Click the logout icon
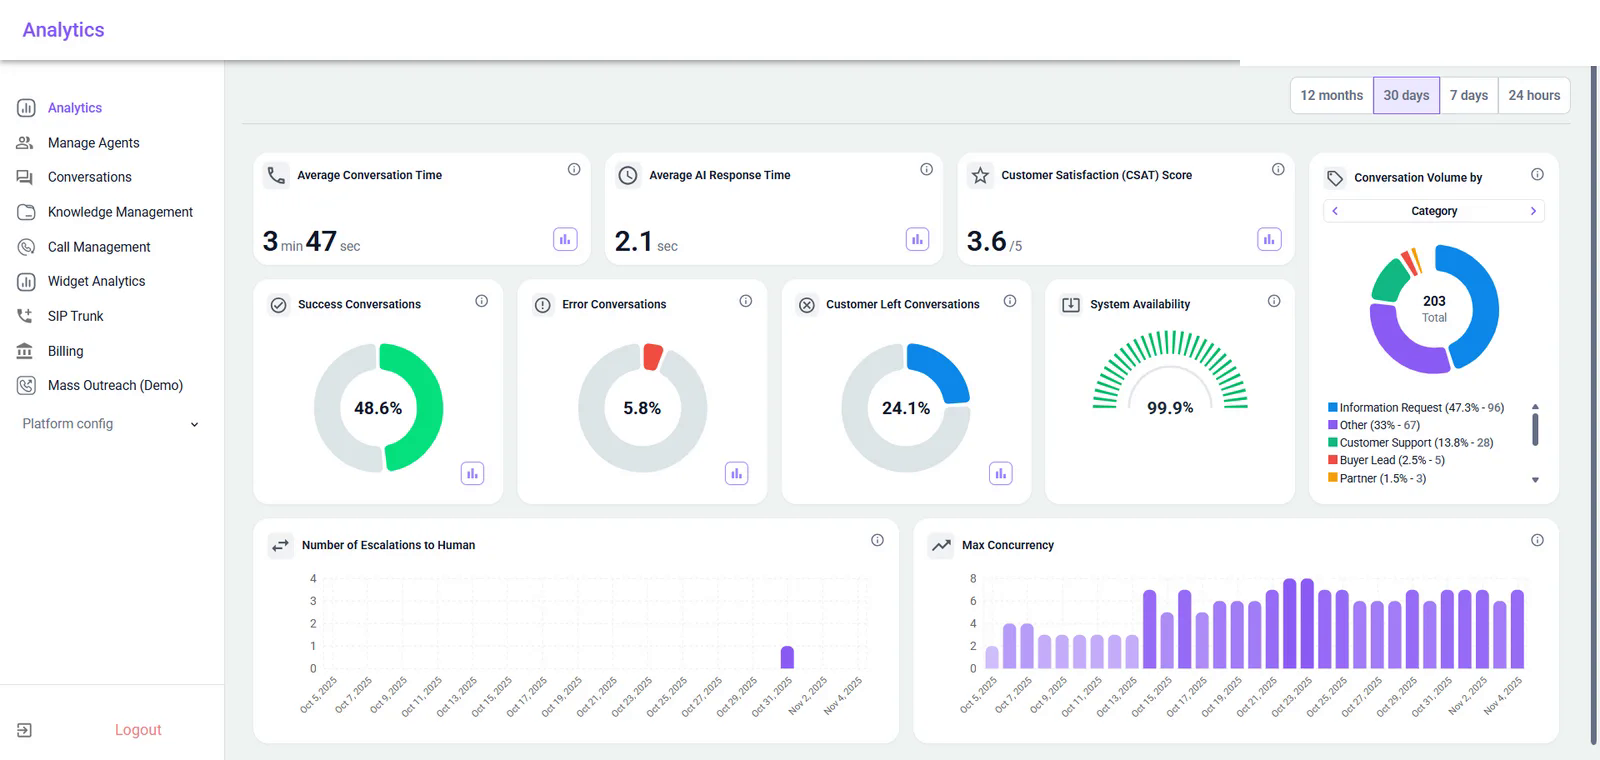 [25, 730]
